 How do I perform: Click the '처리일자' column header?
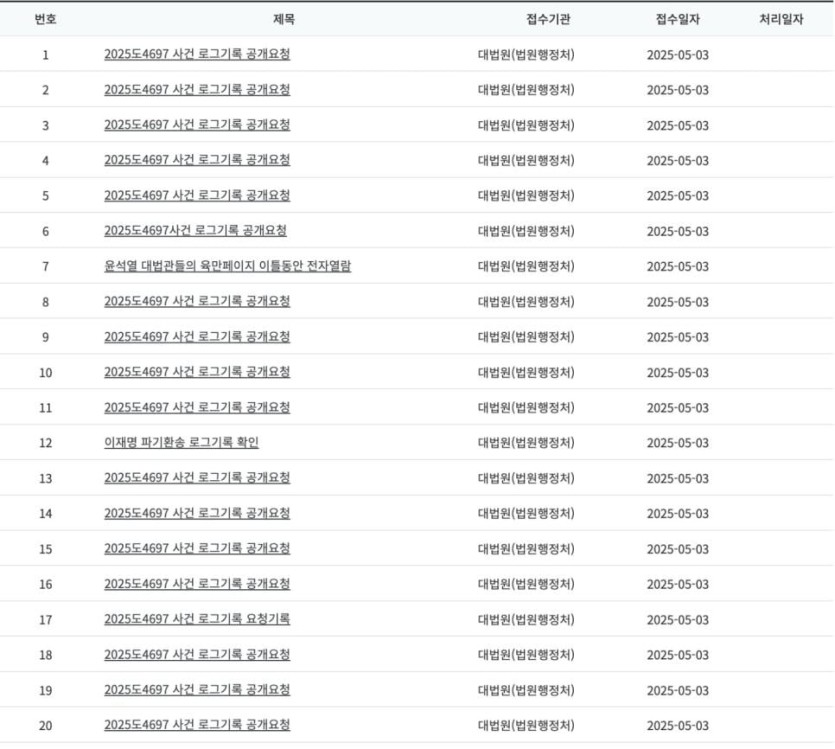click(781, 19)
